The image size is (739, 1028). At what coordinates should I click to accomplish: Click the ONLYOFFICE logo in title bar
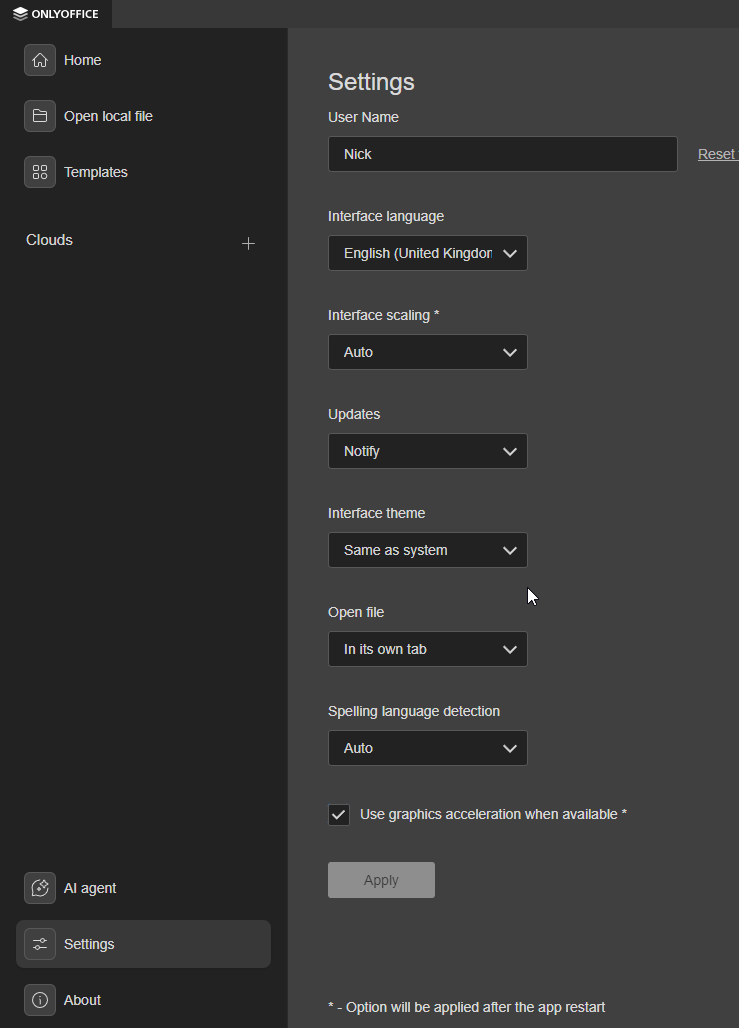[56, 14]
